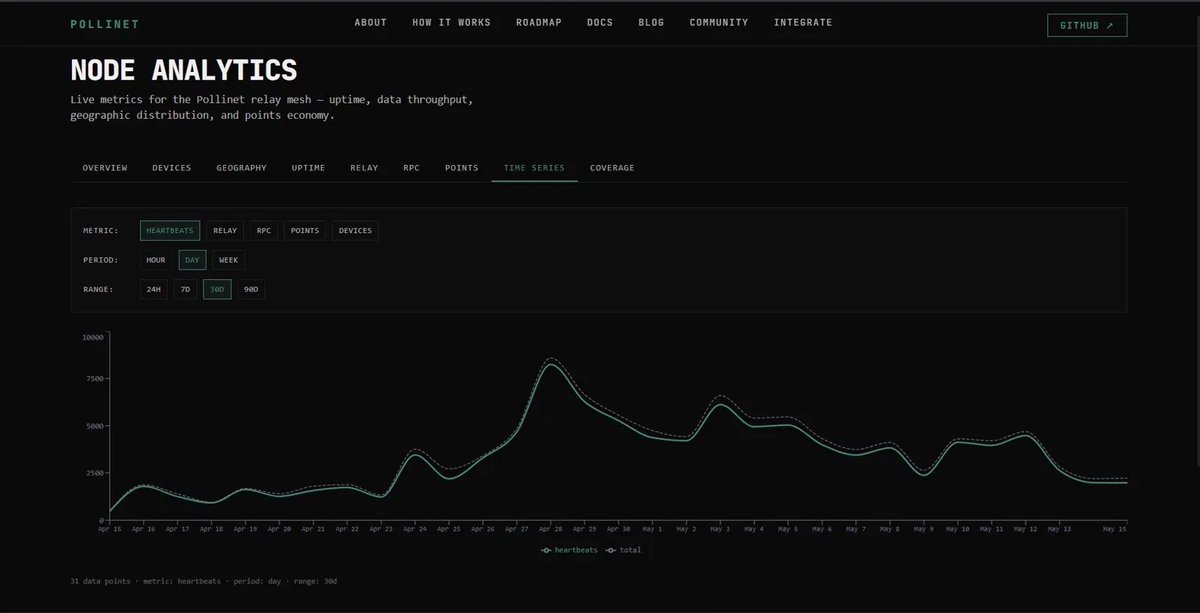Click the May 9 x-axis label
The width and height of the screenshot is (1200, 613).
pyautogui.click(x=923, y=528)
